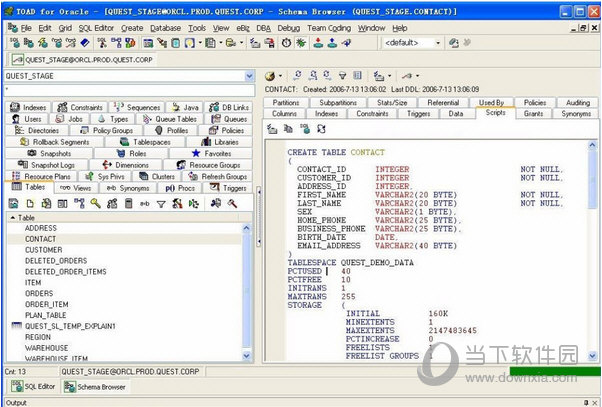Open the dropdown arrow beside the globe icon
Viewport: 602px width, 407px height.
280,76
